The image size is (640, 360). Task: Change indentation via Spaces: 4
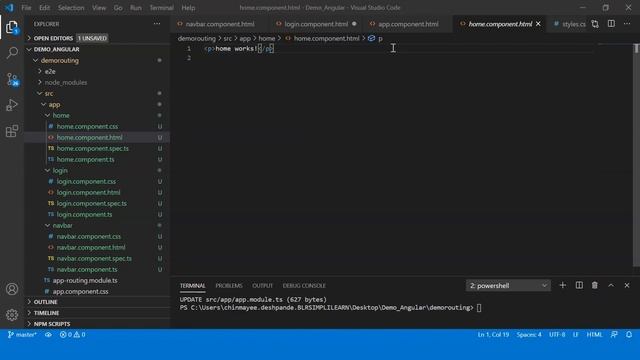[x=529, y=335]
